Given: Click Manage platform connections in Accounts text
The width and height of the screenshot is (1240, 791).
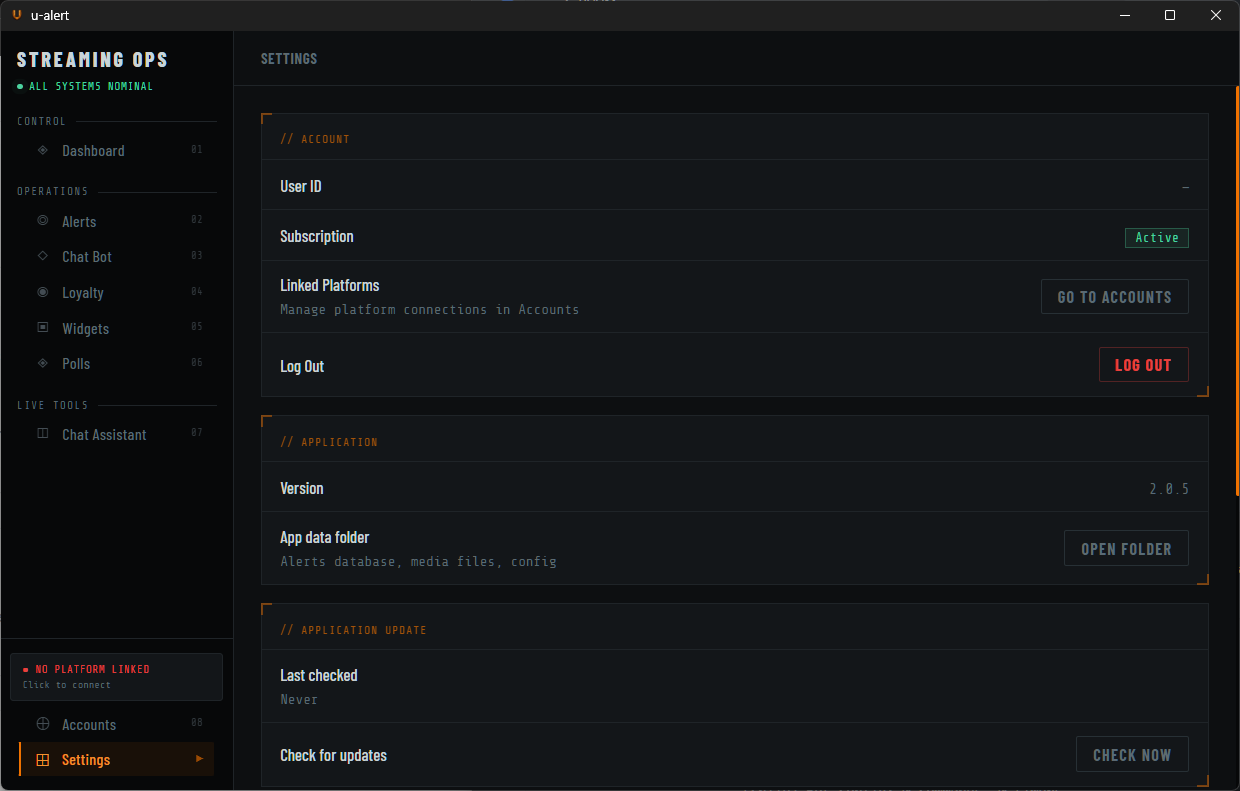Looking at the screenshot, I should click(429, 310).
